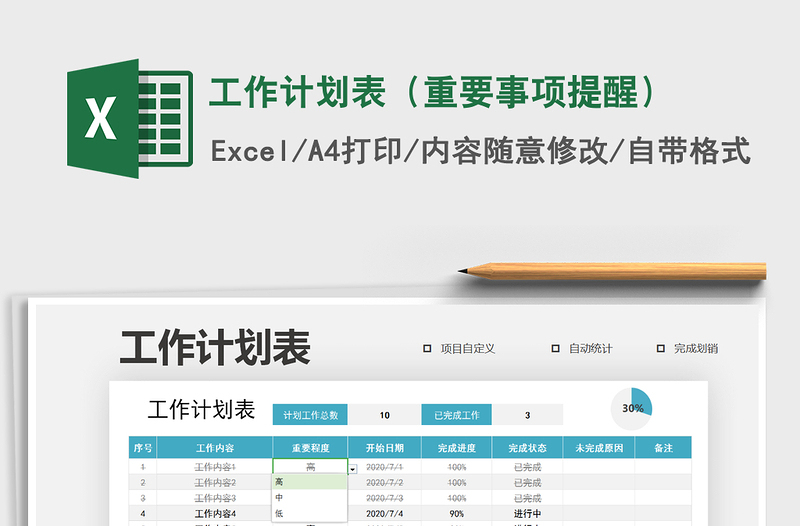Screen dimensions: 800x526
Task: Select the sequence number 1 cell
Action: [x=142, y=467]
